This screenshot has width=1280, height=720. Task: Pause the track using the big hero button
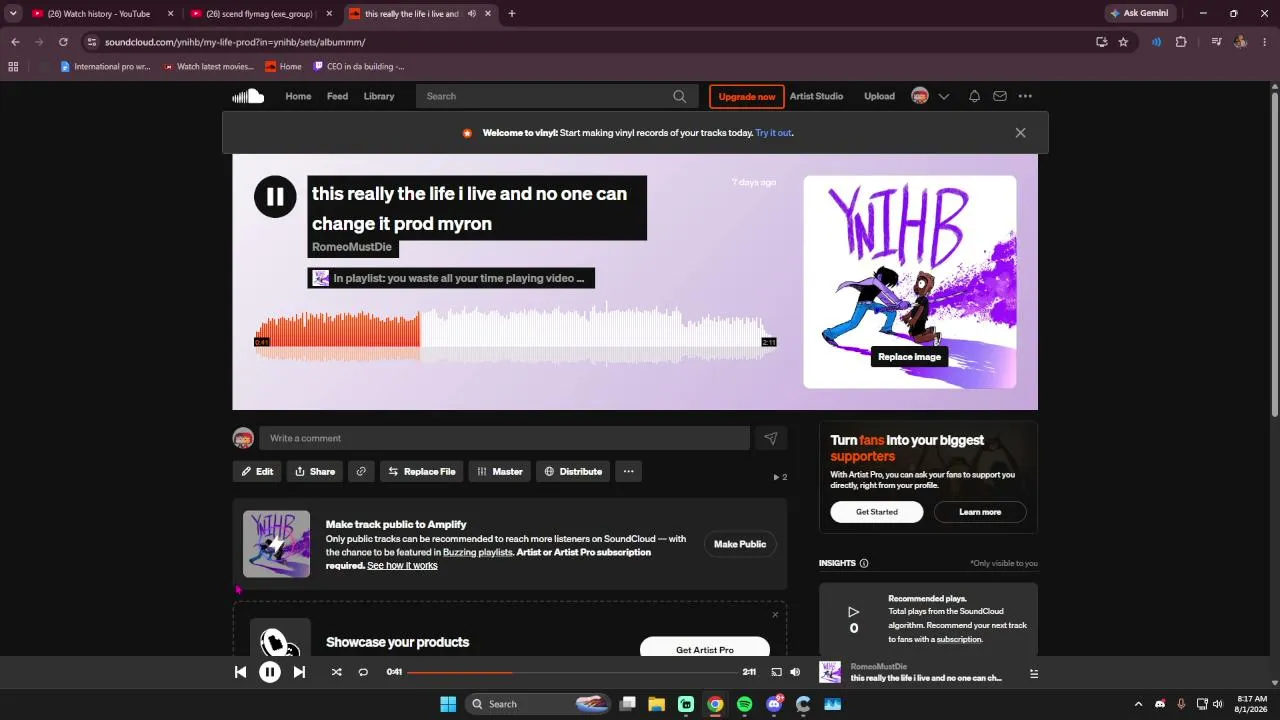[275, 197]
